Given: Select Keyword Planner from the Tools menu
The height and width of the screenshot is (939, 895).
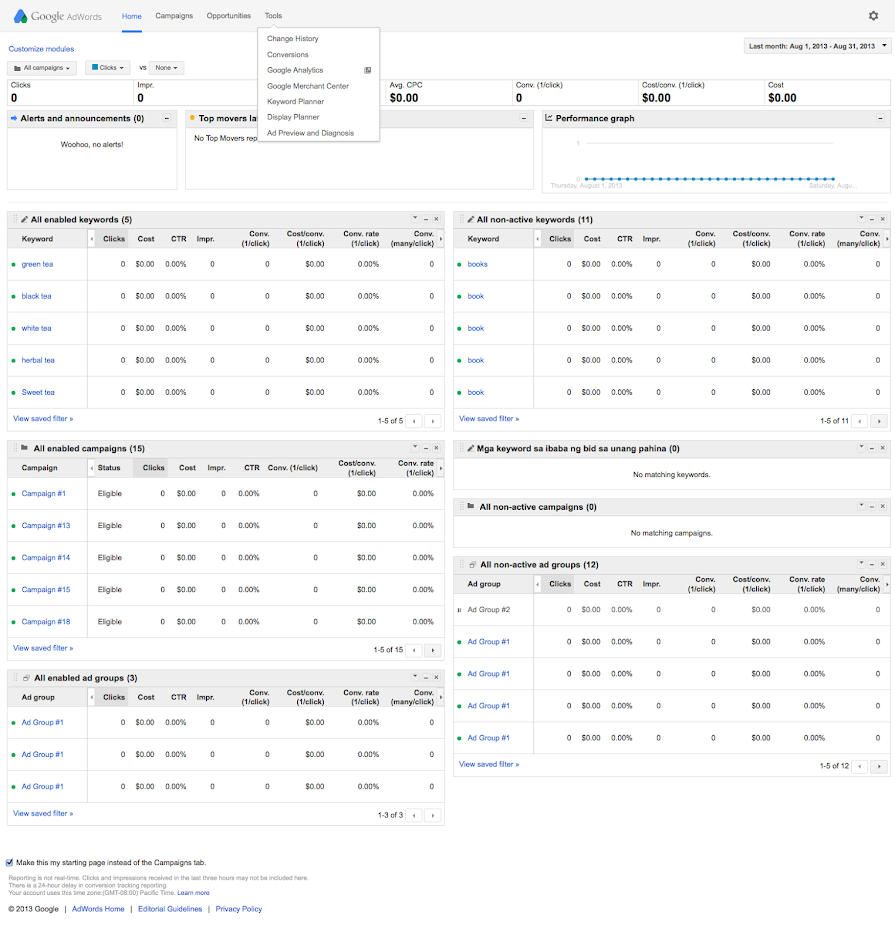Looking at the screenshot, I should coord(296,101).
